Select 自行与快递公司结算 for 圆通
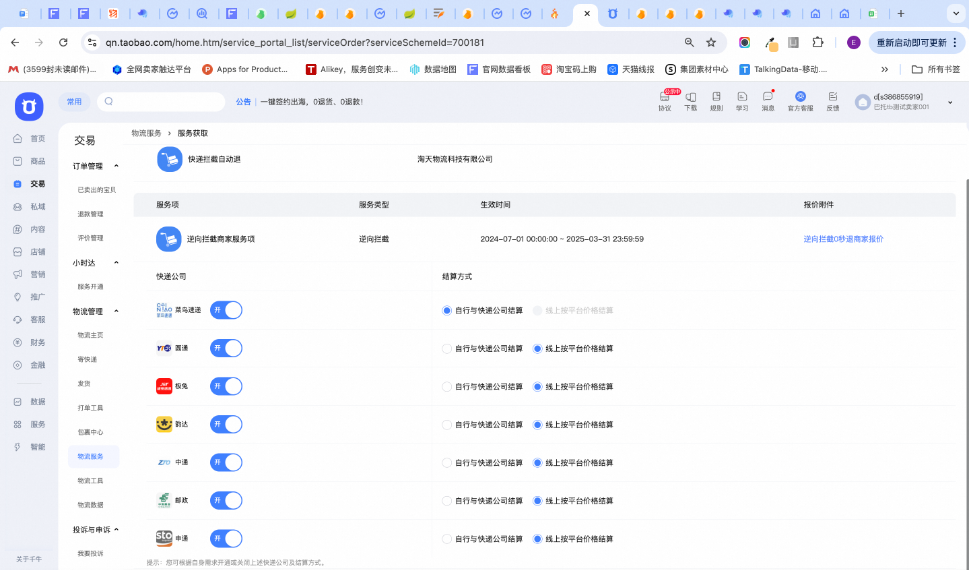Viewport: 969px width, 570px height. click(447, 349)
